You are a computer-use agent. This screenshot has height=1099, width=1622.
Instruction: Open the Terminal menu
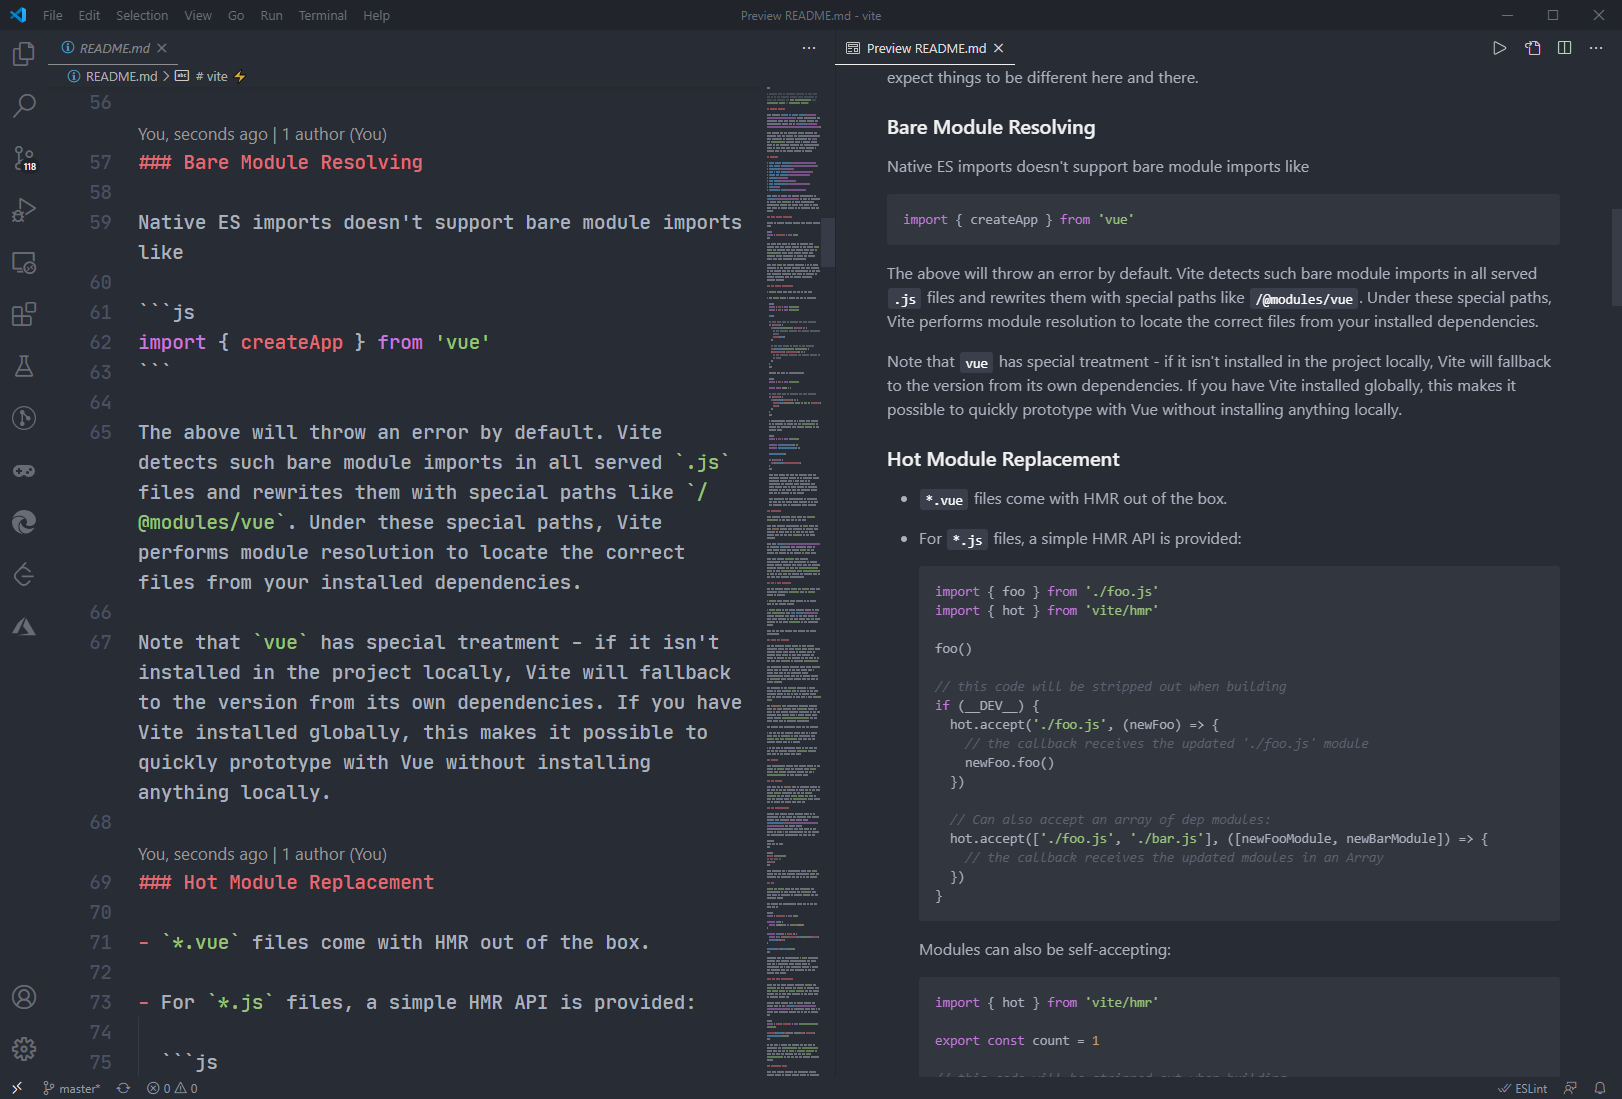point(323,15)
